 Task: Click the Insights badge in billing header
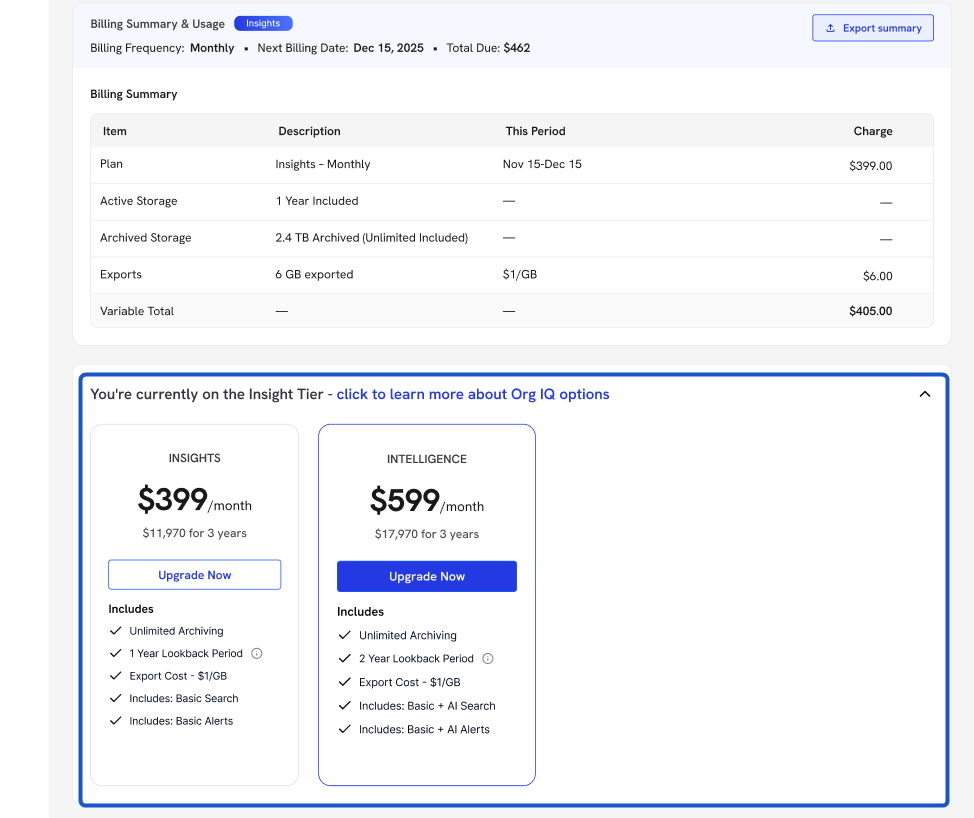263,23
